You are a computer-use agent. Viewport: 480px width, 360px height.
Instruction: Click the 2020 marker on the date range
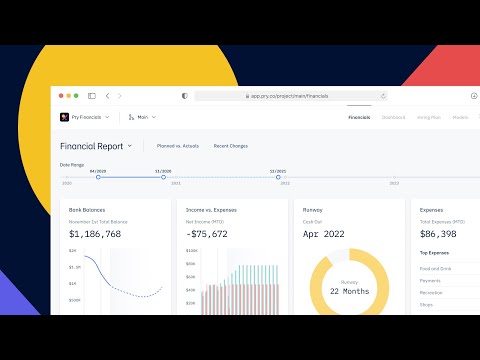(x=67, y=177)
